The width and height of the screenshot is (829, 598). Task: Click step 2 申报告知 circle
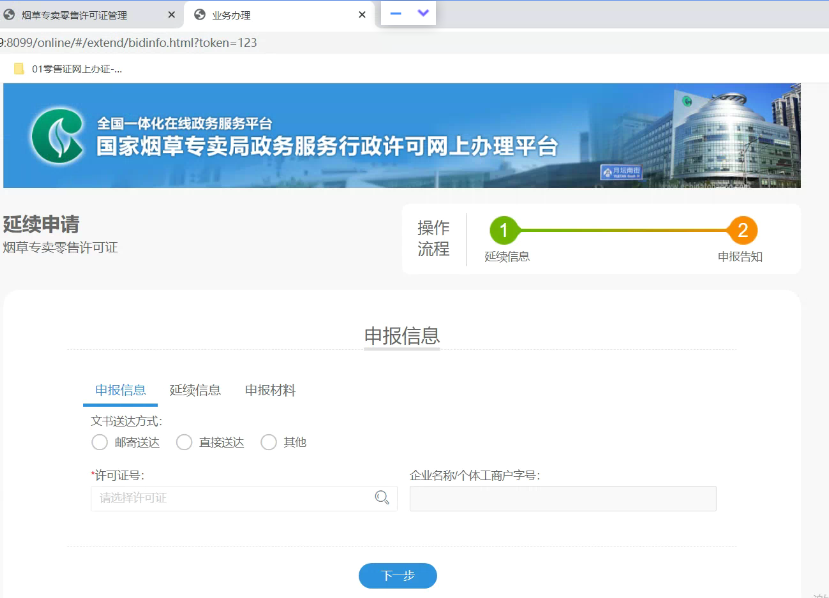click(742, 231)
